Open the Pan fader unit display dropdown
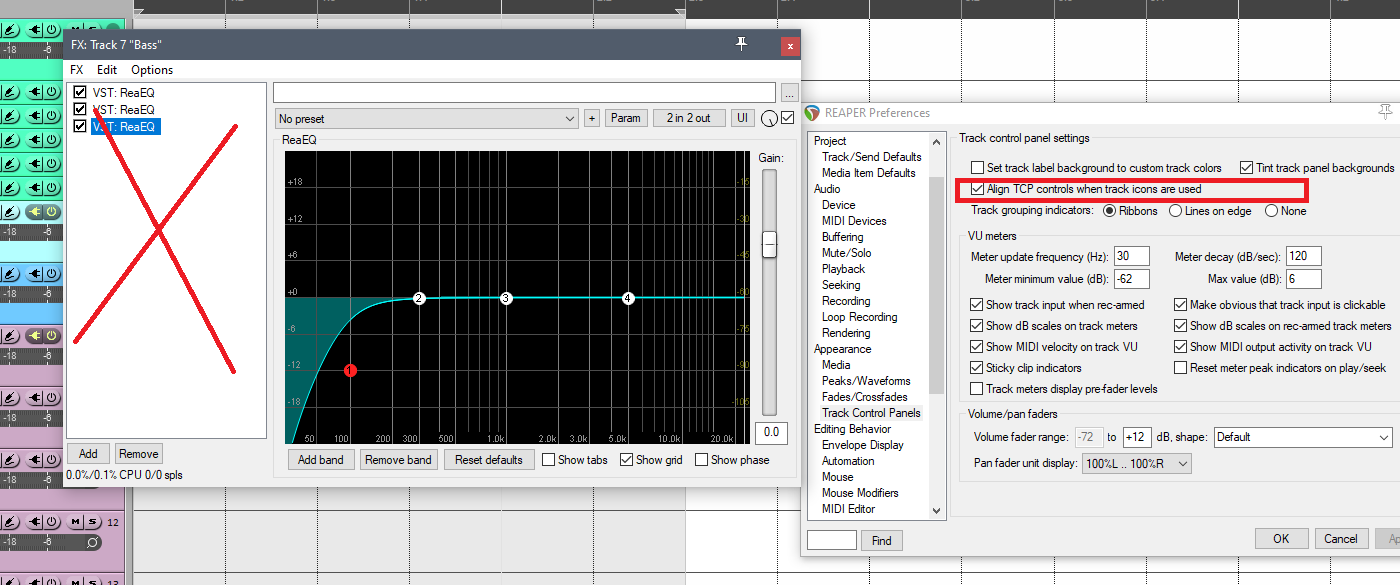This screenshot has height=585, width=1400. [x=1137, y=464]
